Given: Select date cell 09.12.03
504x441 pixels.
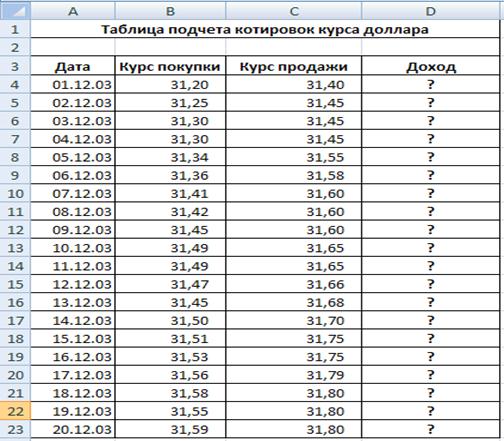Looking at the screenshot, I should coord(73,229).
